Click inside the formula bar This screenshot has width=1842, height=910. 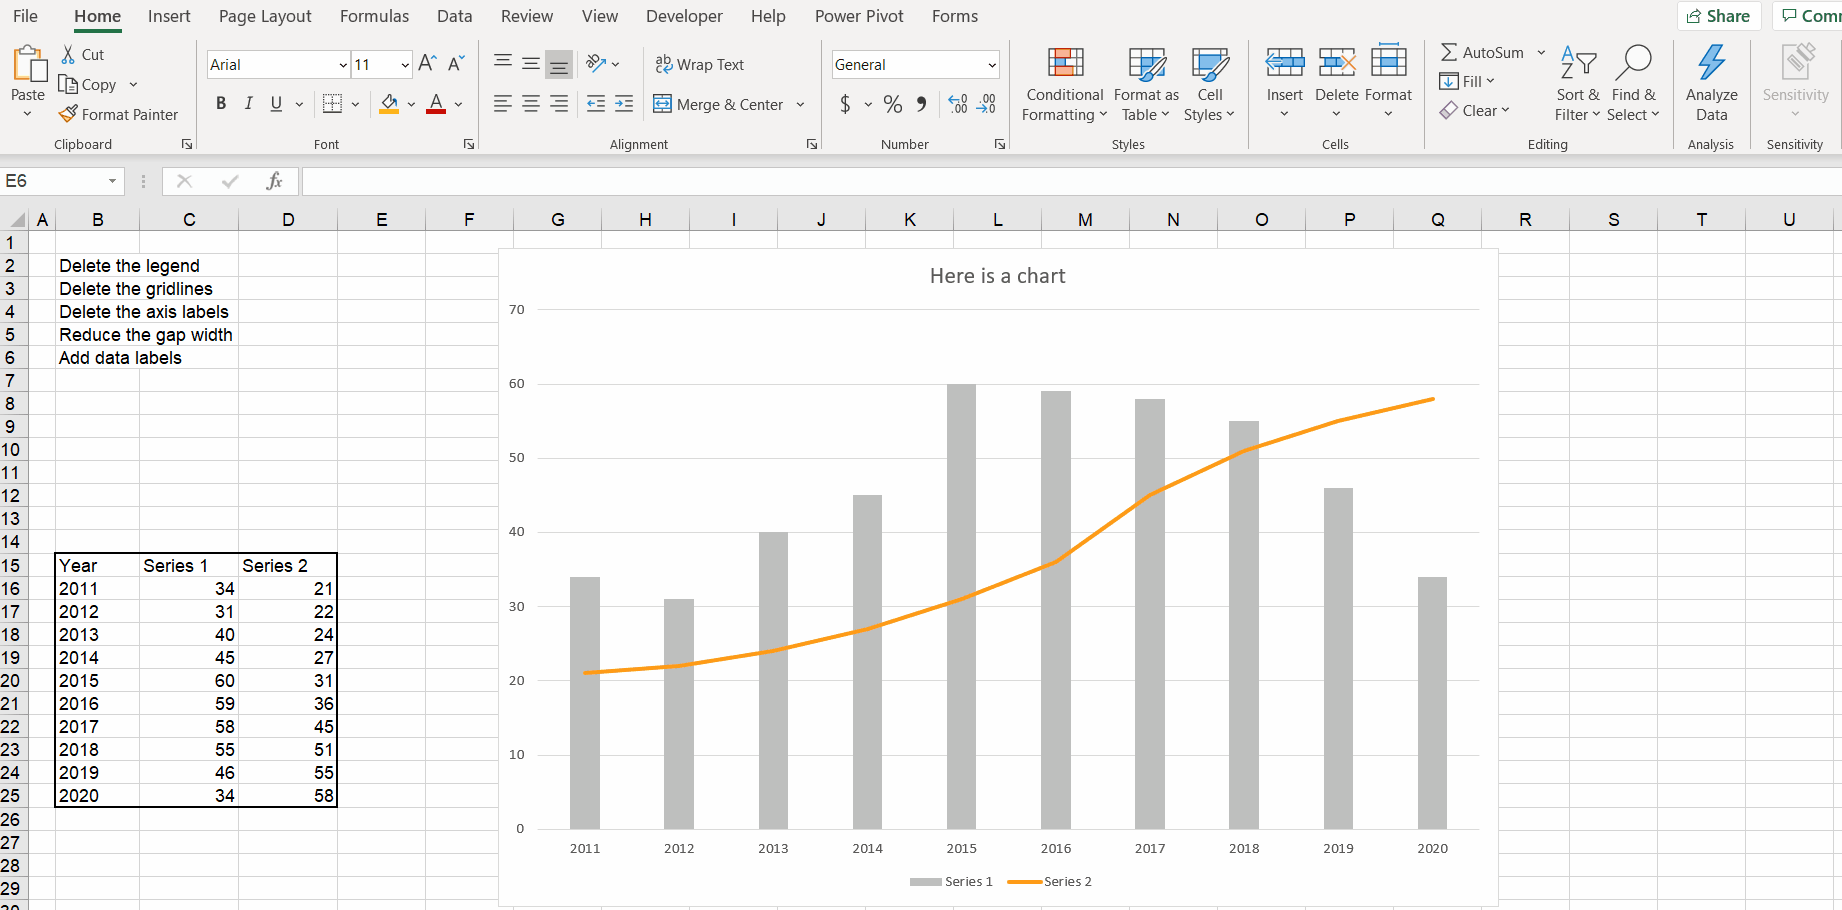click(x=600, y=181)
